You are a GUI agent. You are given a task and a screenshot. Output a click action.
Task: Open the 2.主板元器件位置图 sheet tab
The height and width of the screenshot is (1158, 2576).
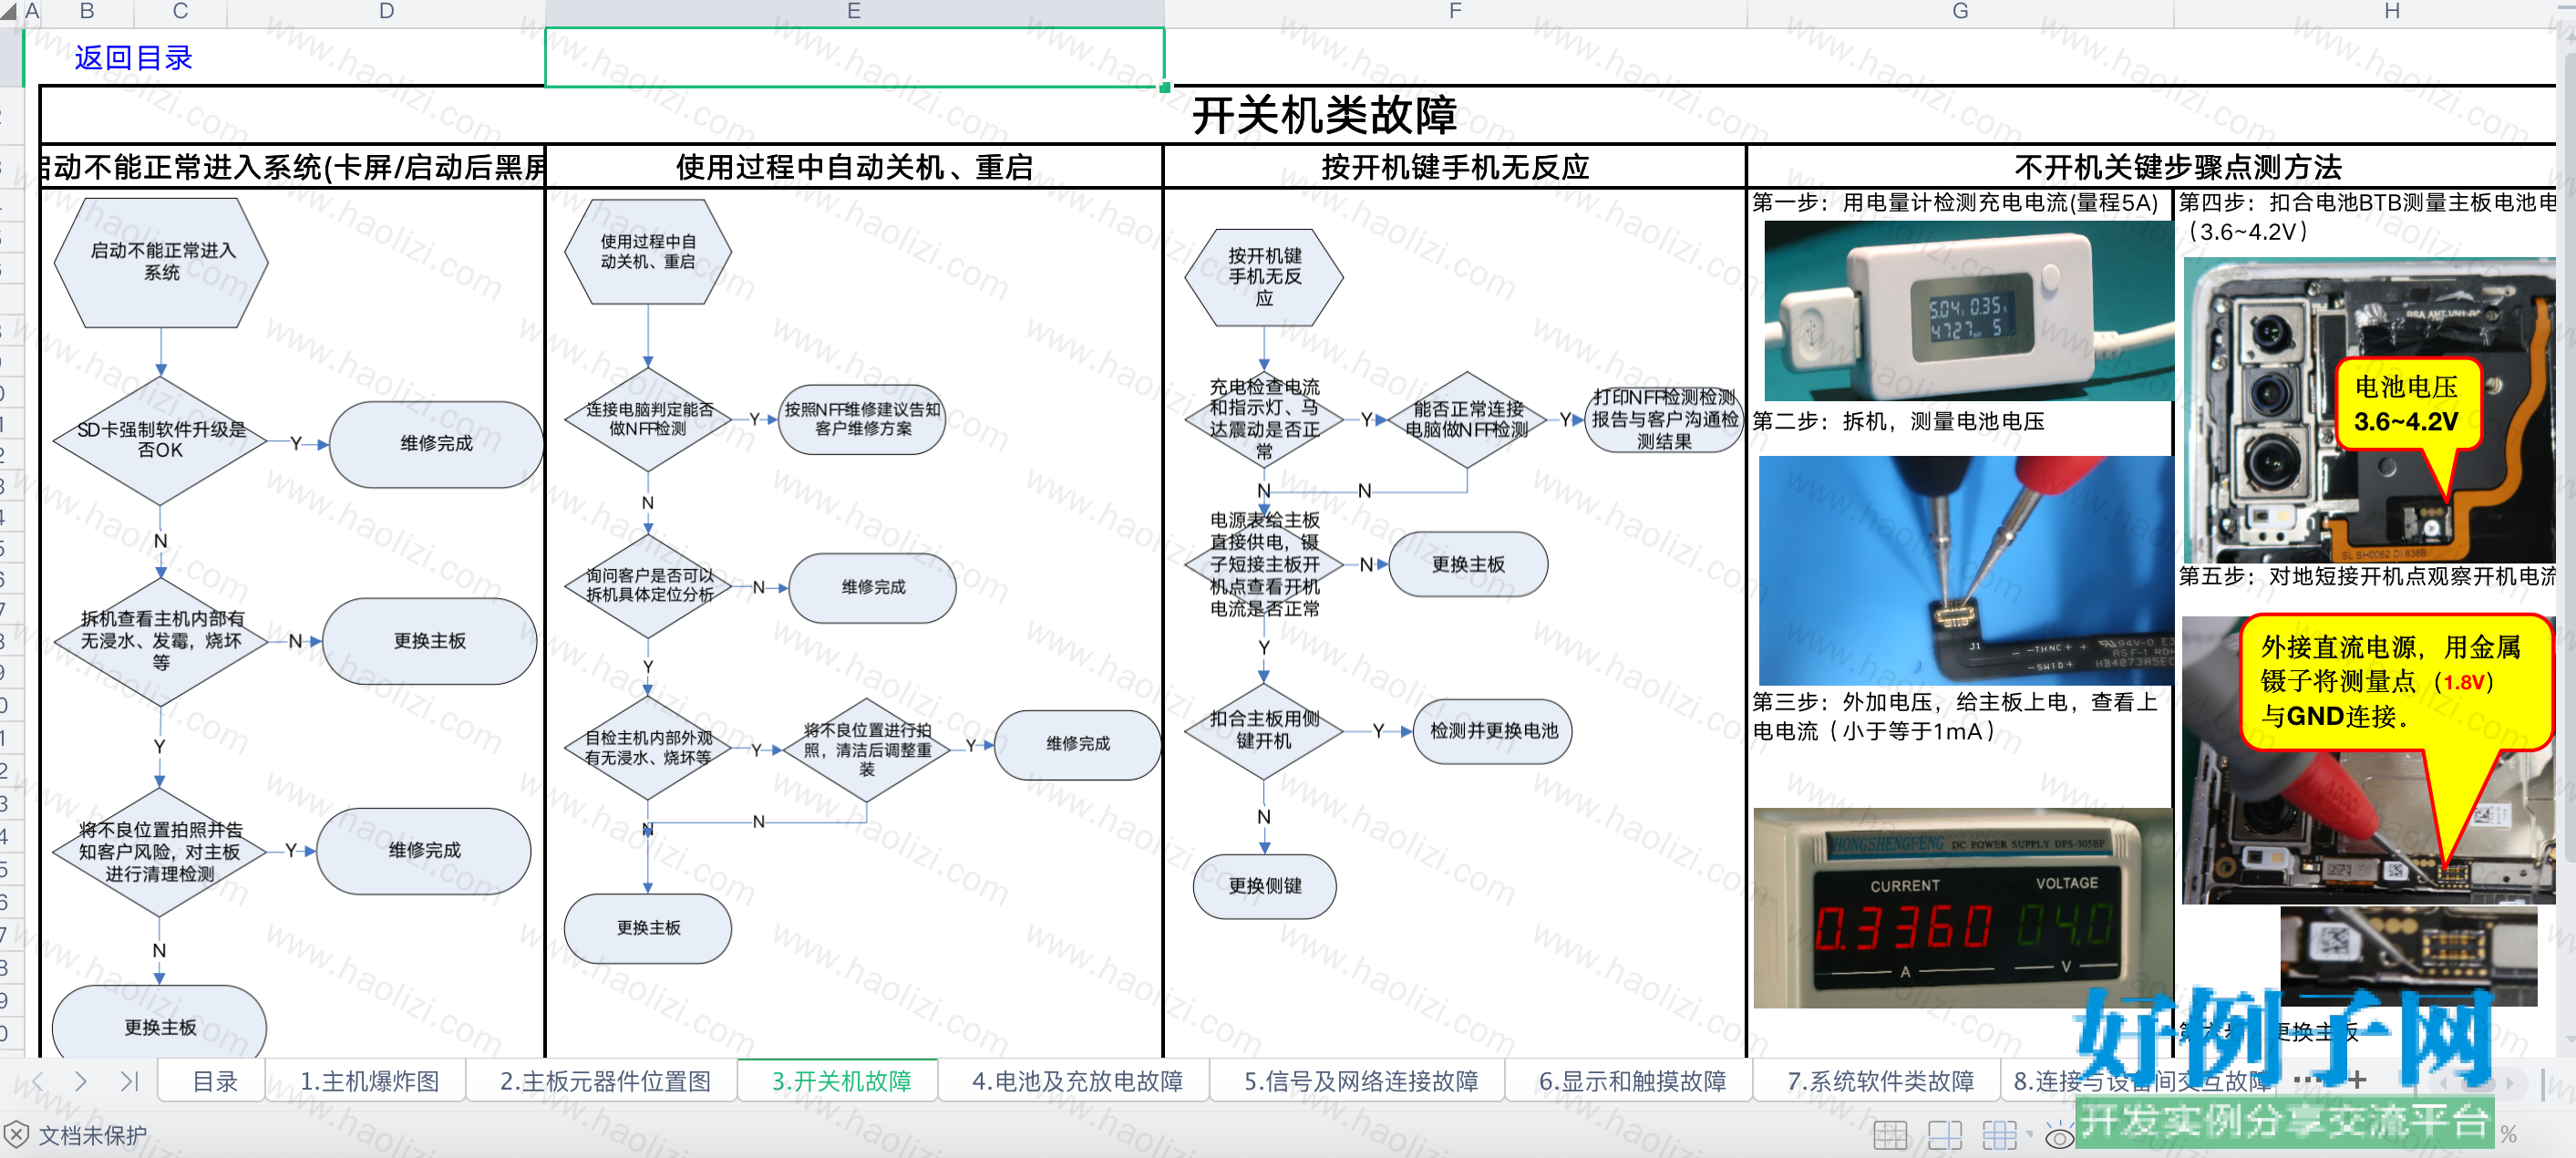click(605, 1081)
